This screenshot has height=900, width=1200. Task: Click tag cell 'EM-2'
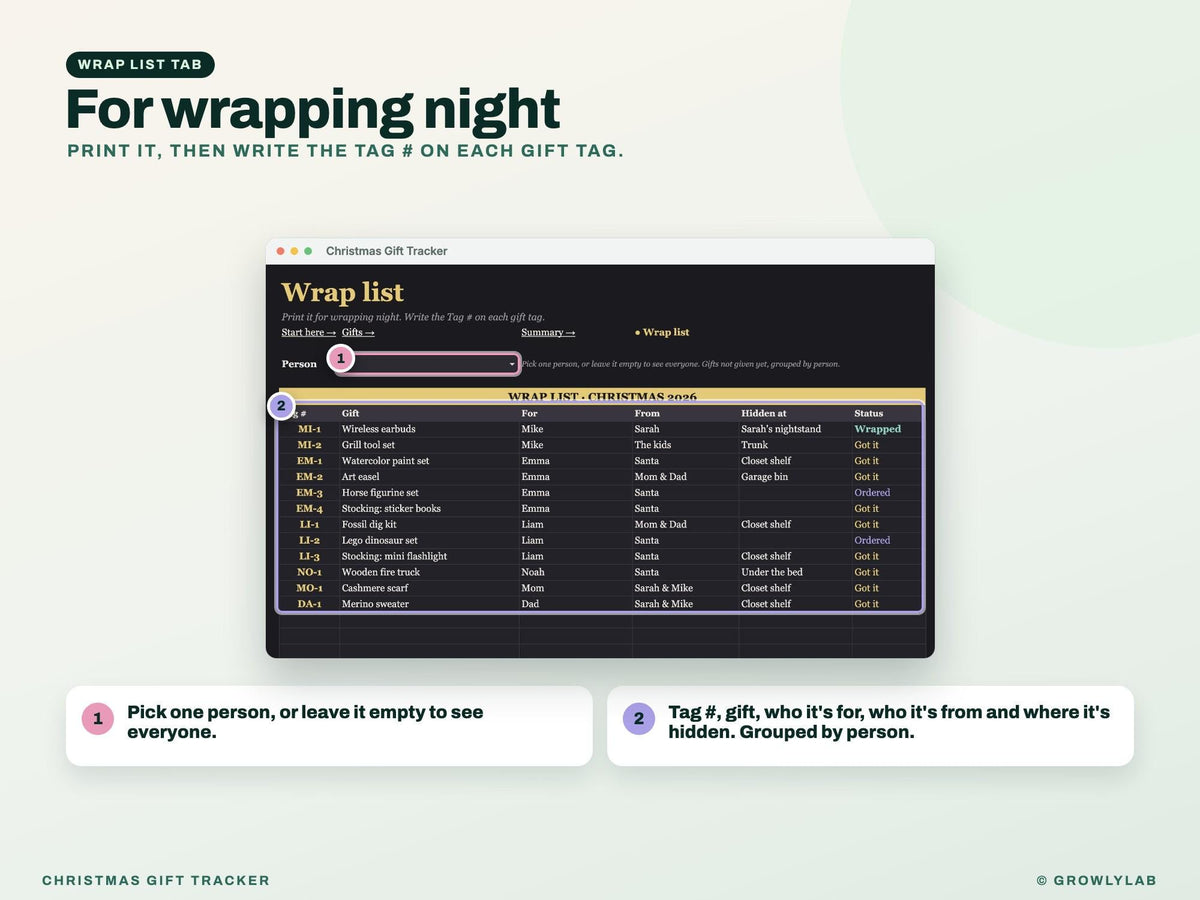point(309,477)
